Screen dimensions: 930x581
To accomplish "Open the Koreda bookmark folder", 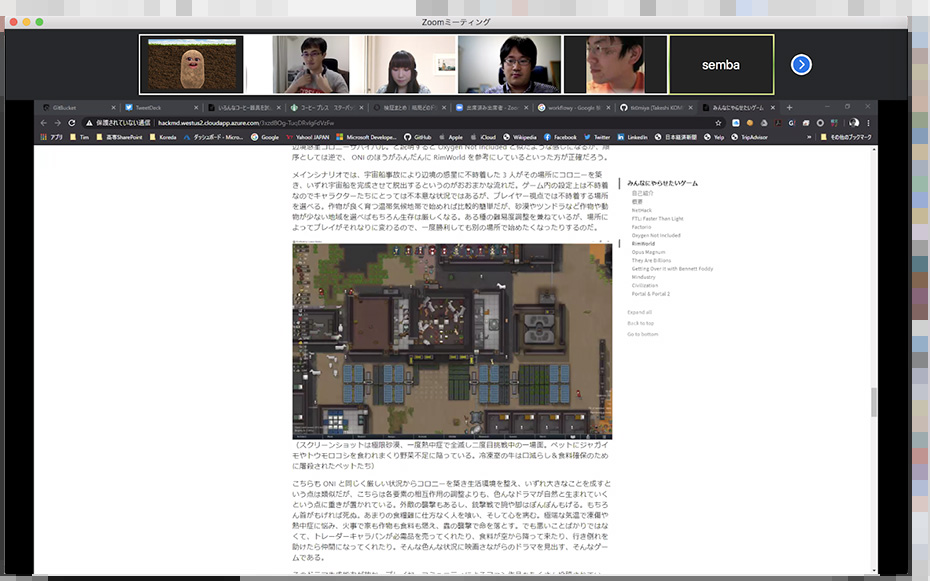I will [x=163, y=137].
